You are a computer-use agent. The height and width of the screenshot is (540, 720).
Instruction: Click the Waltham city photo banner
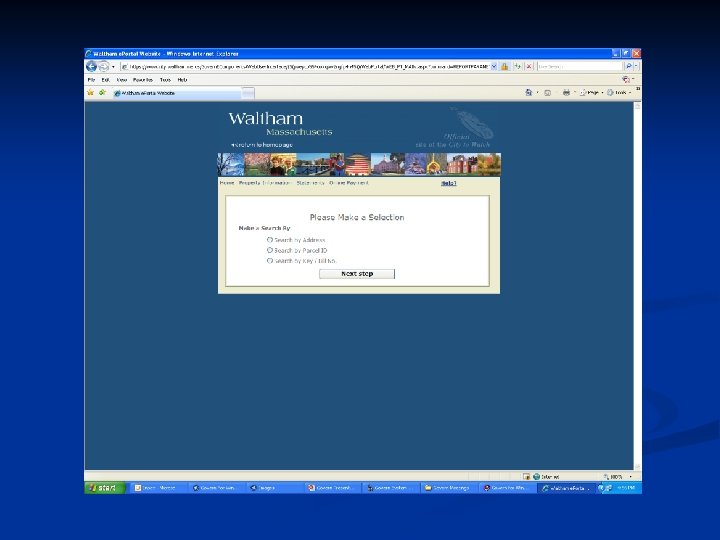pyautogui.click(x=359, y=164)
